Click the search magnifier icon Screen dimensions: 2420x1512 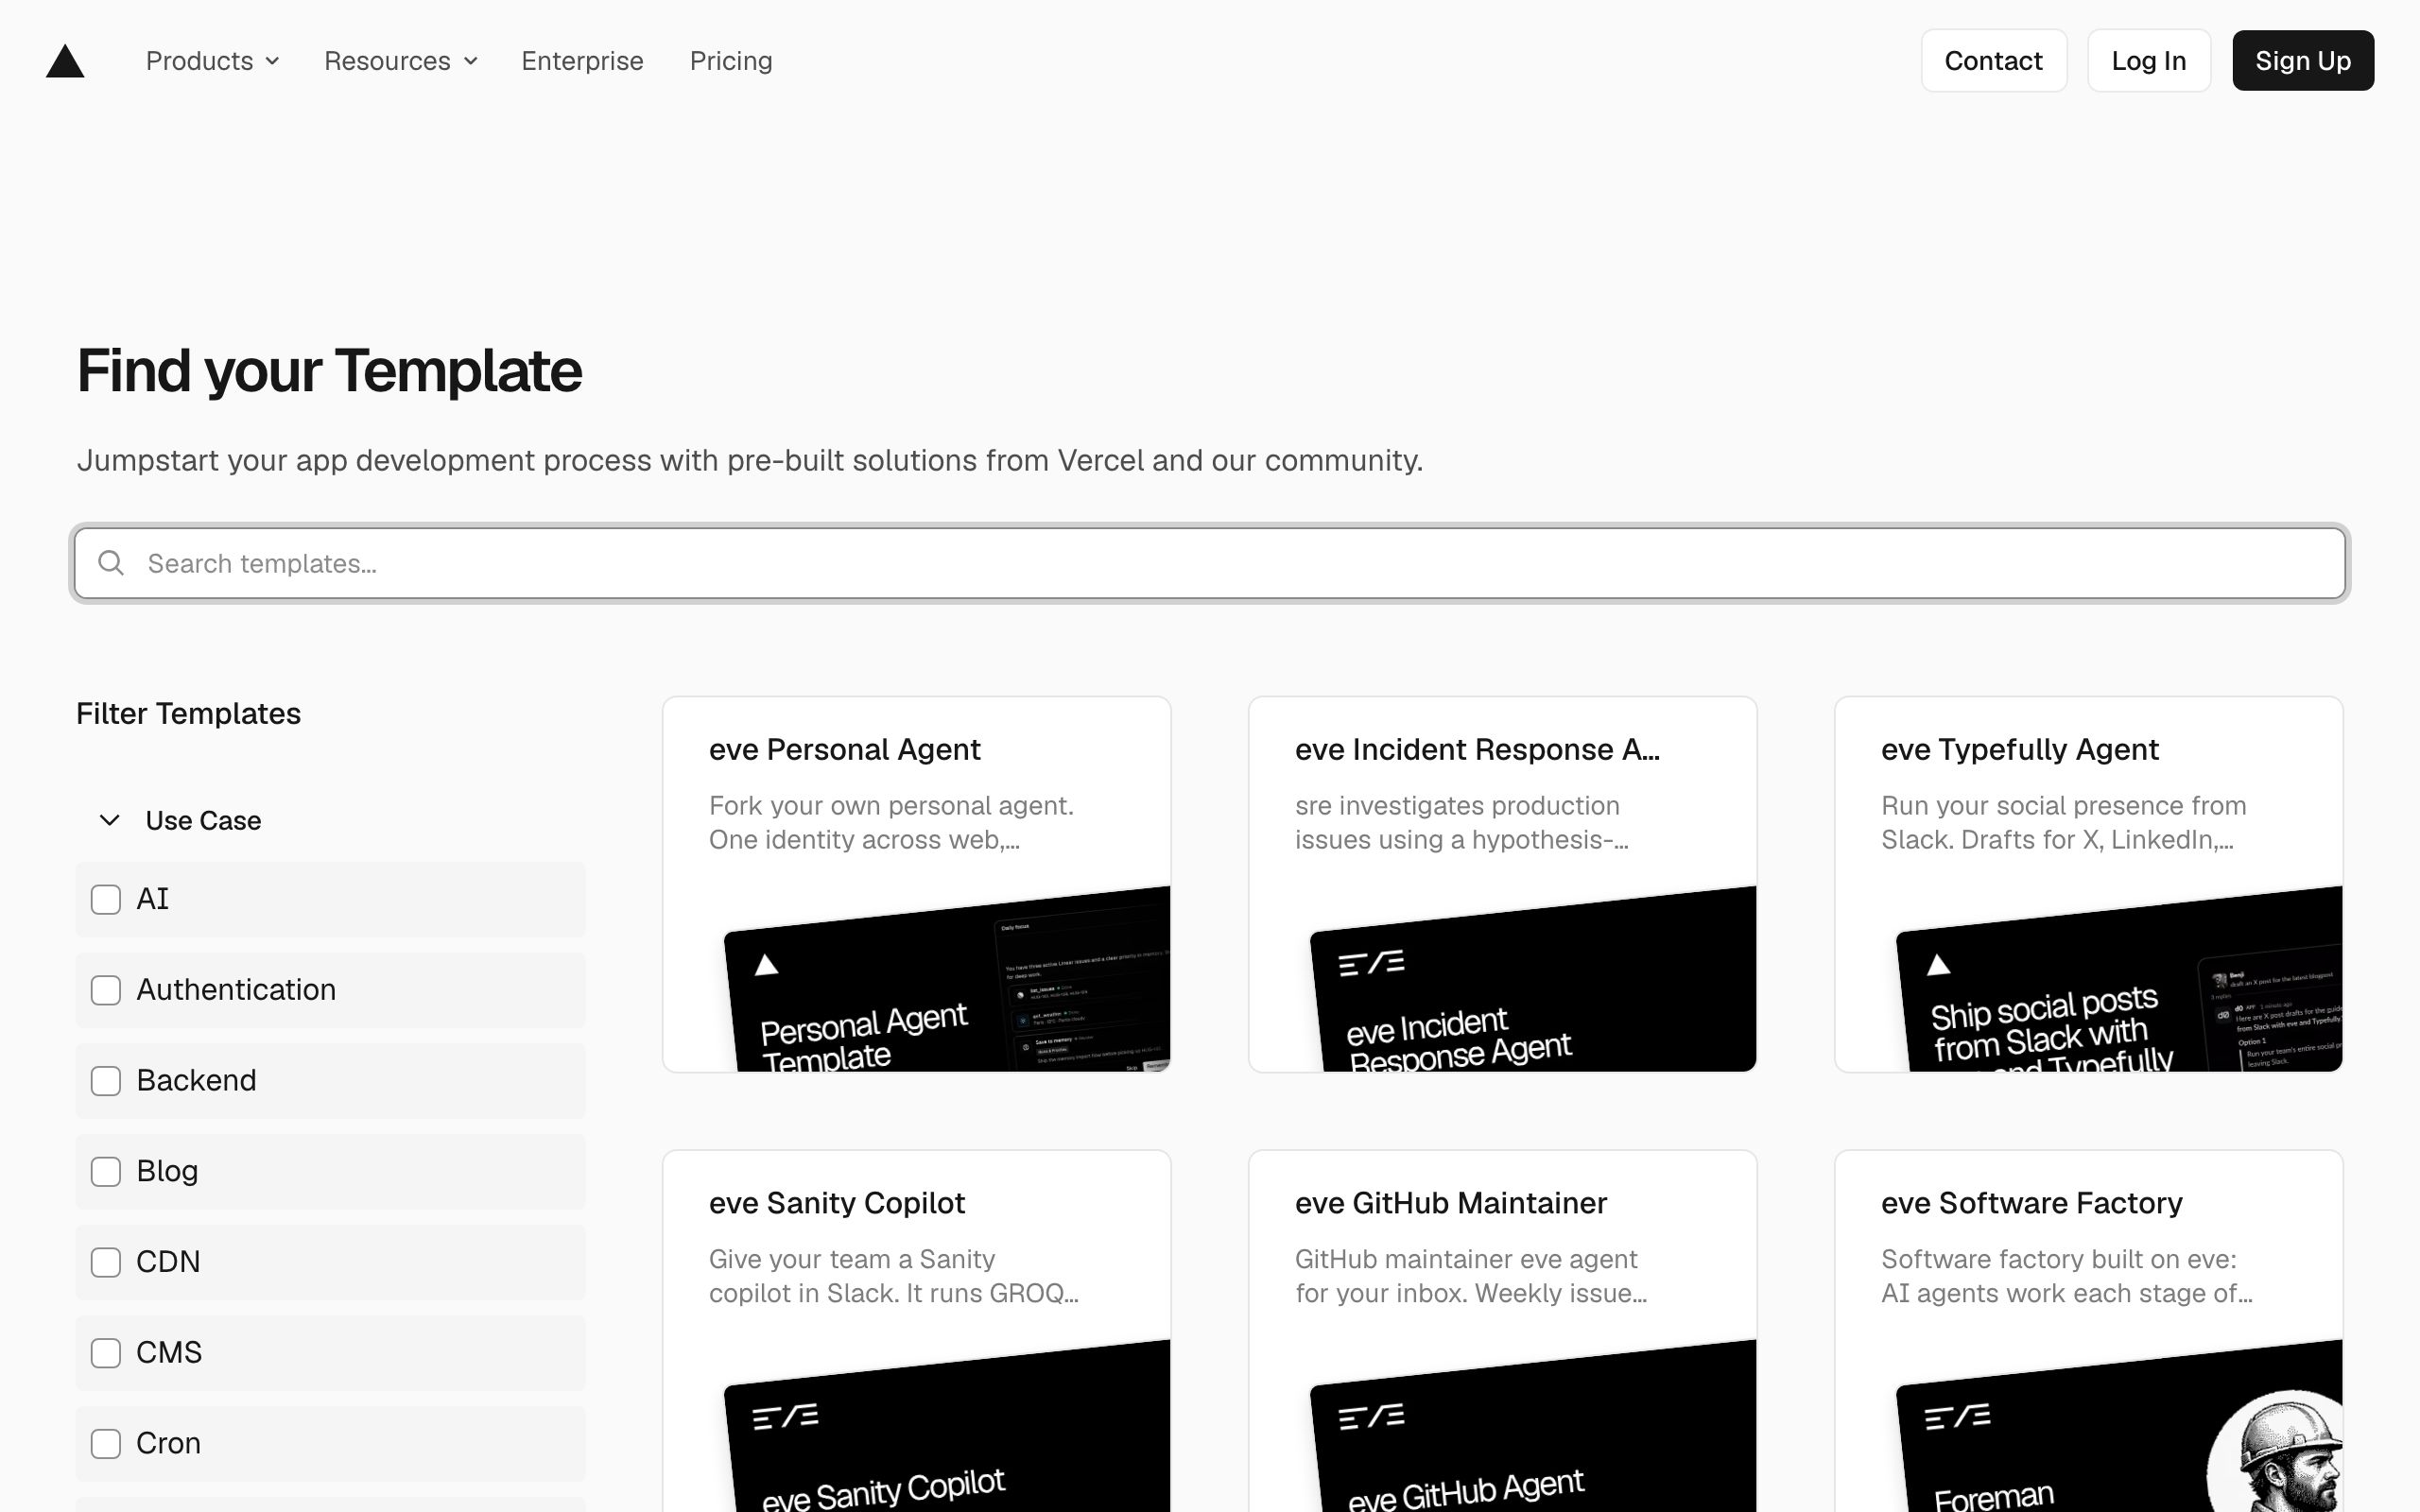[x=111, y=563]
